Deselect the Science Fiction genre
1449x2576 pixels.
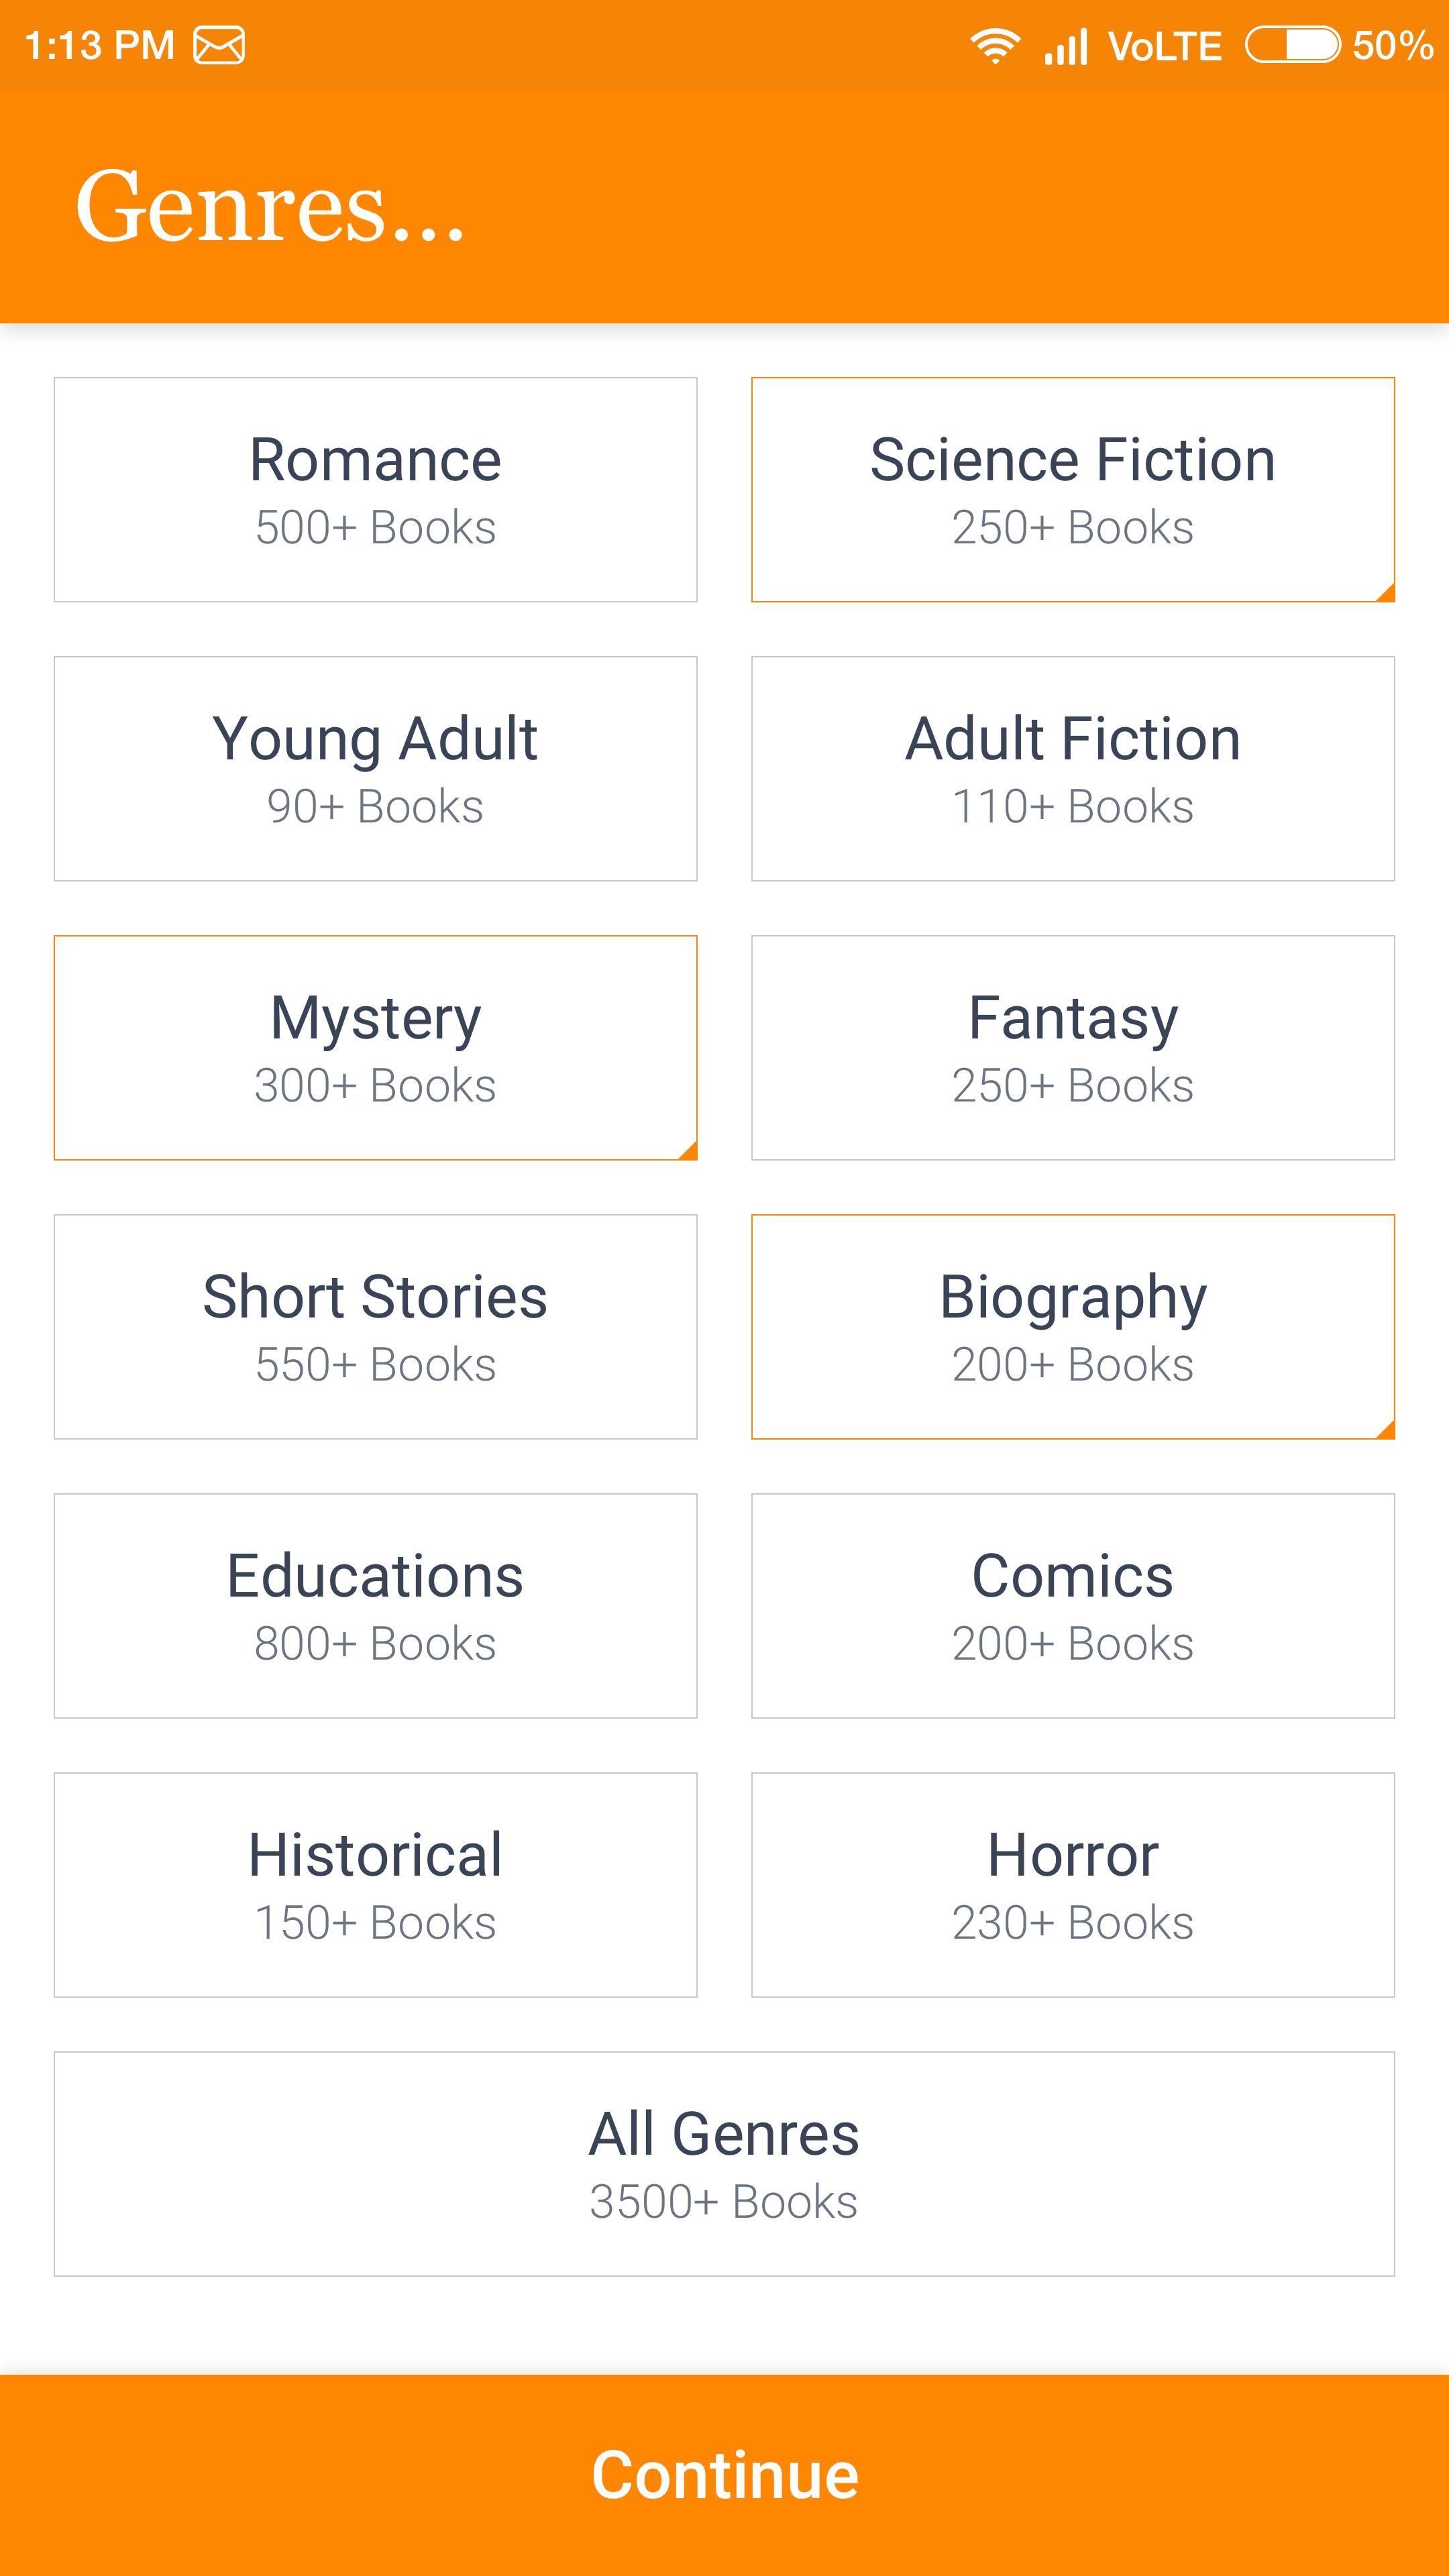[x=1072, y=489]
